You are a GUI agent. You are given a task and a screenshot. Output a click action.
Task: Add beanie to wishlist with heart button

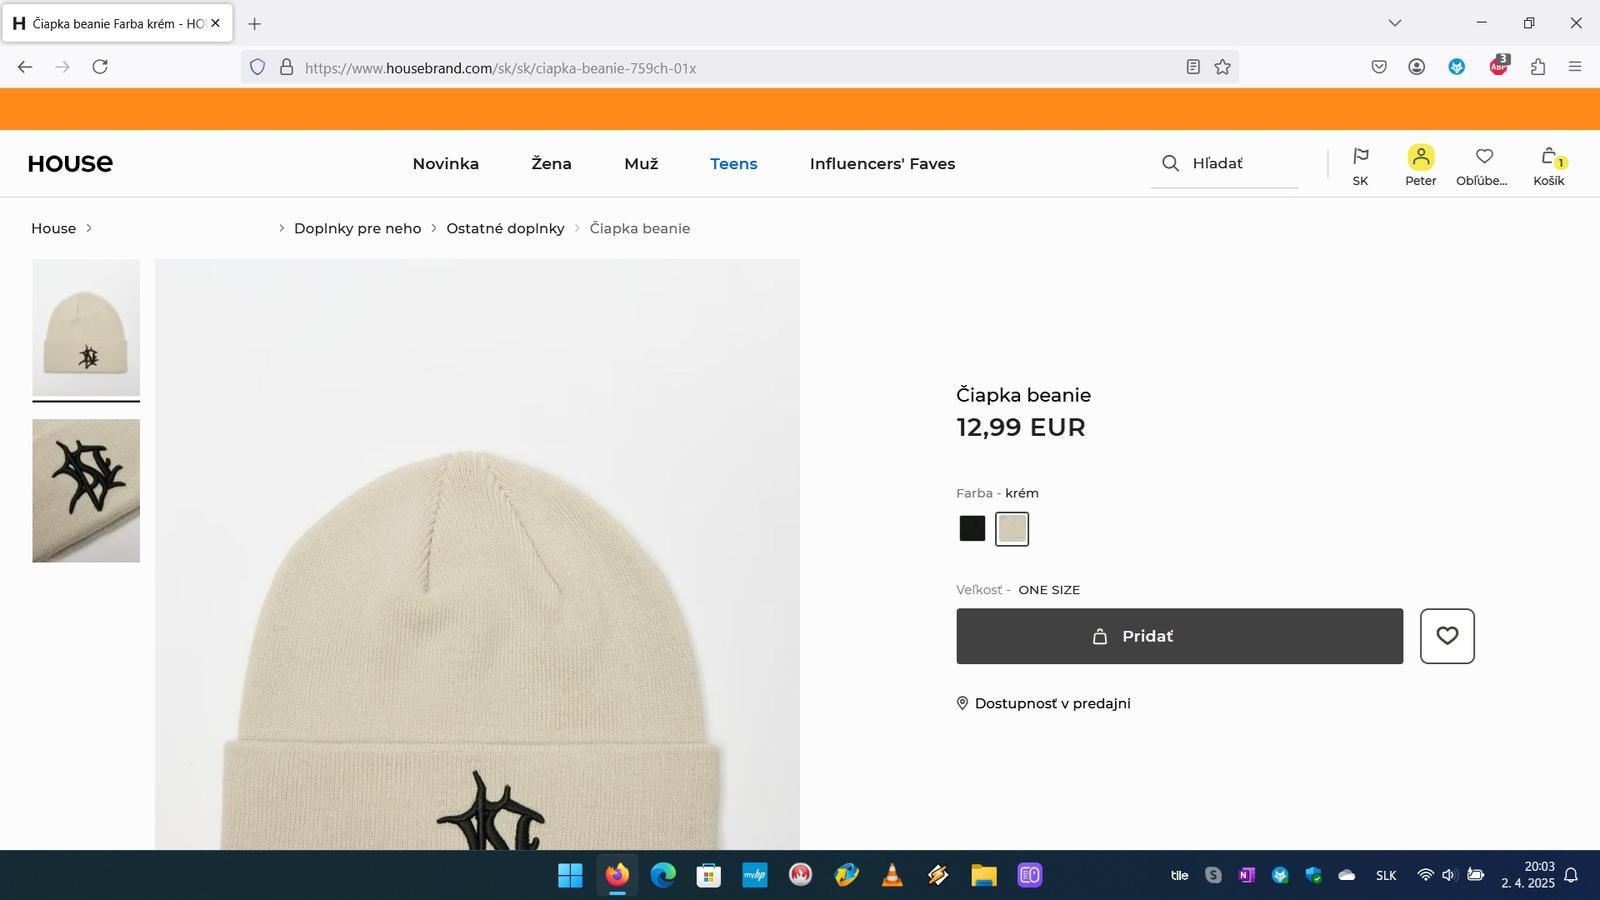tap(1447, 636)
